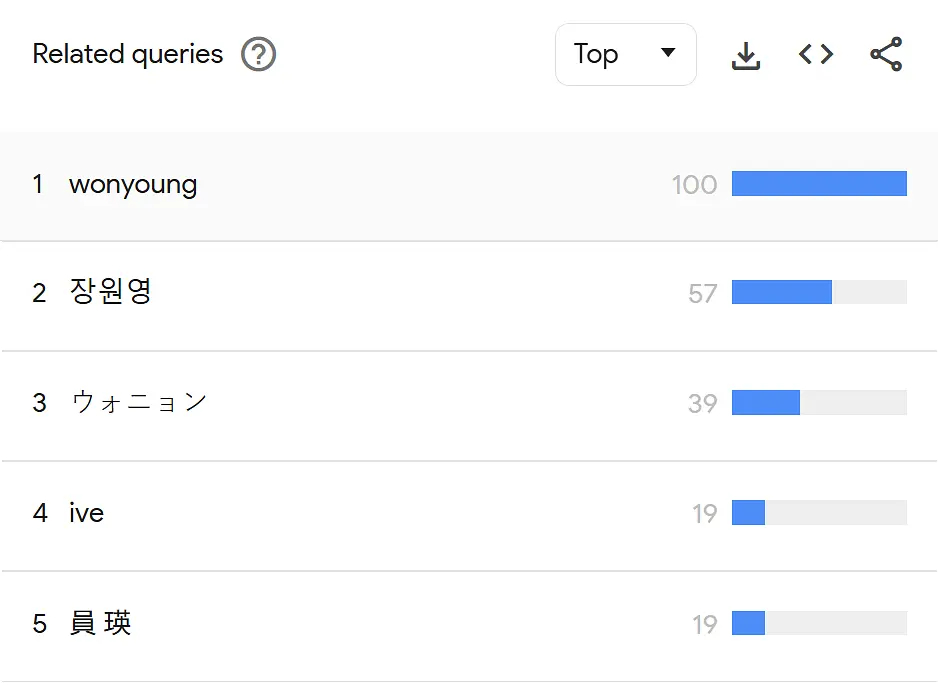Image resolution: width=938 pixels, height=687 pixels.
Task: Click the bar next to ive
Action: click(819, 512)
